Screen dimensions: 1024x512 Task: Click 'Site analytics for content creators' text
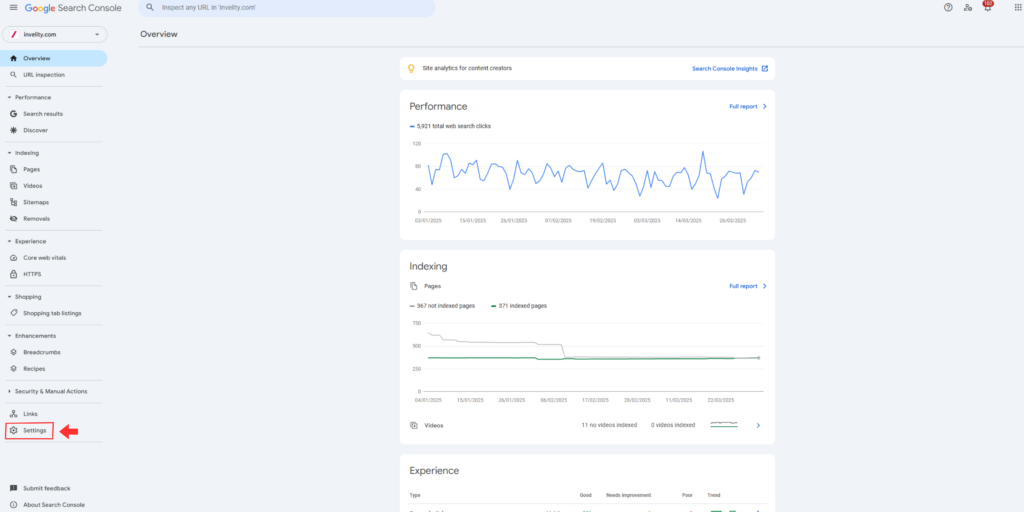point(467,68)
